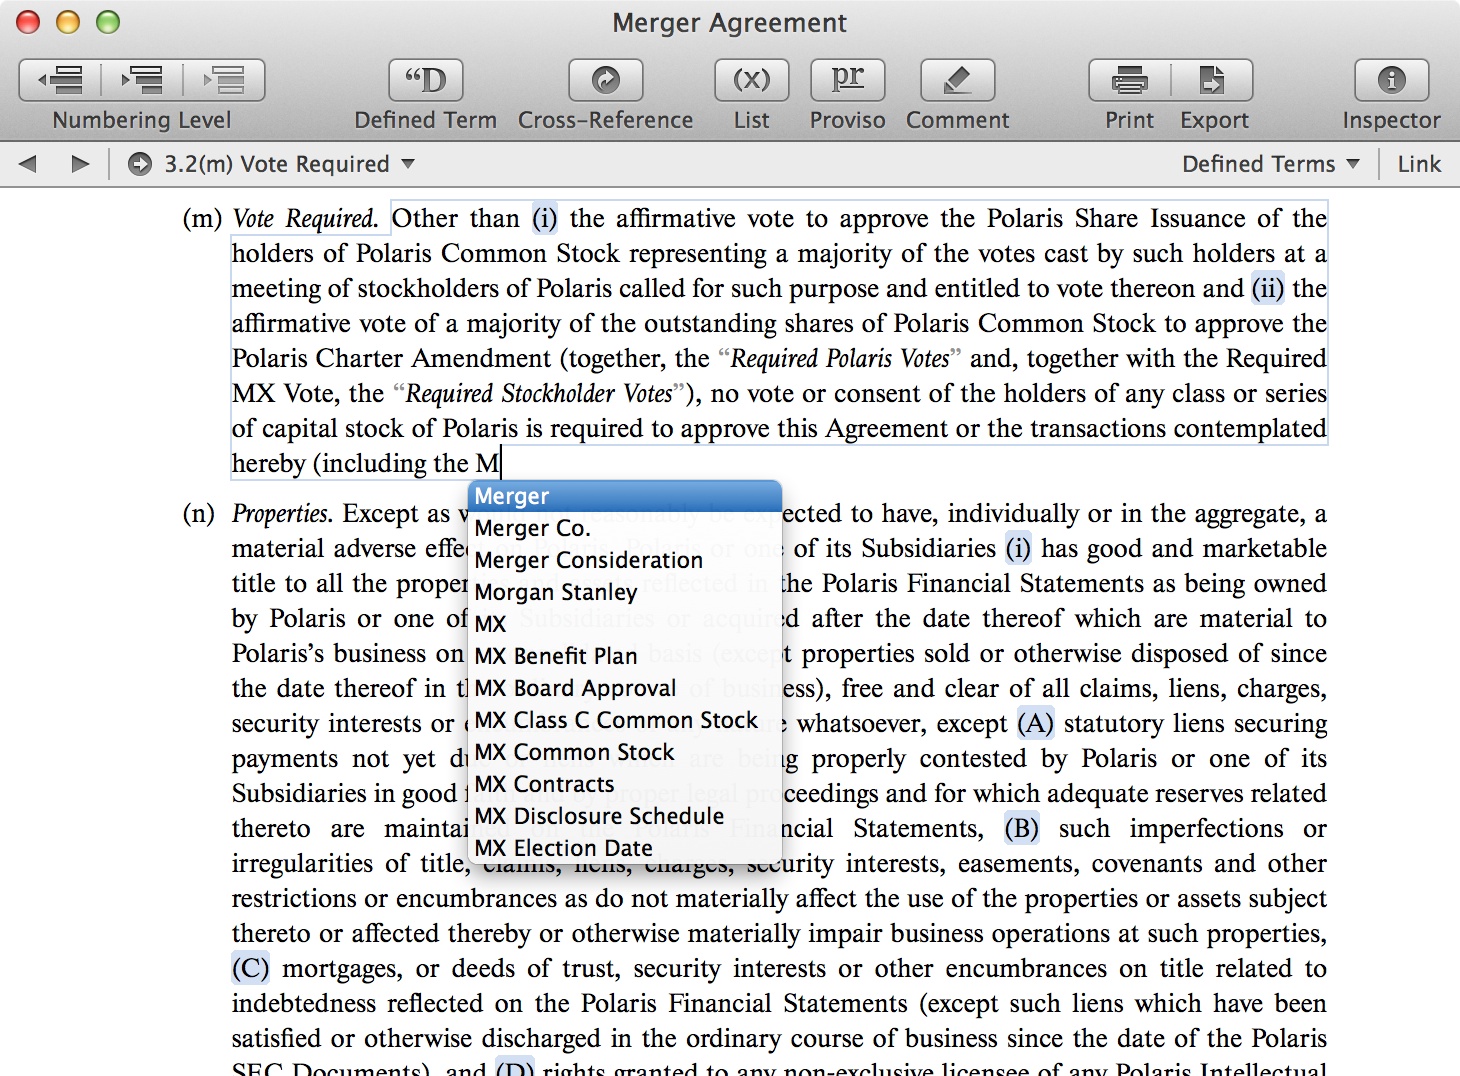The height and width of the screenshot is (1076, 1460).
Task: Select 'Merger Consideration' suggestion
Action: 625,560
